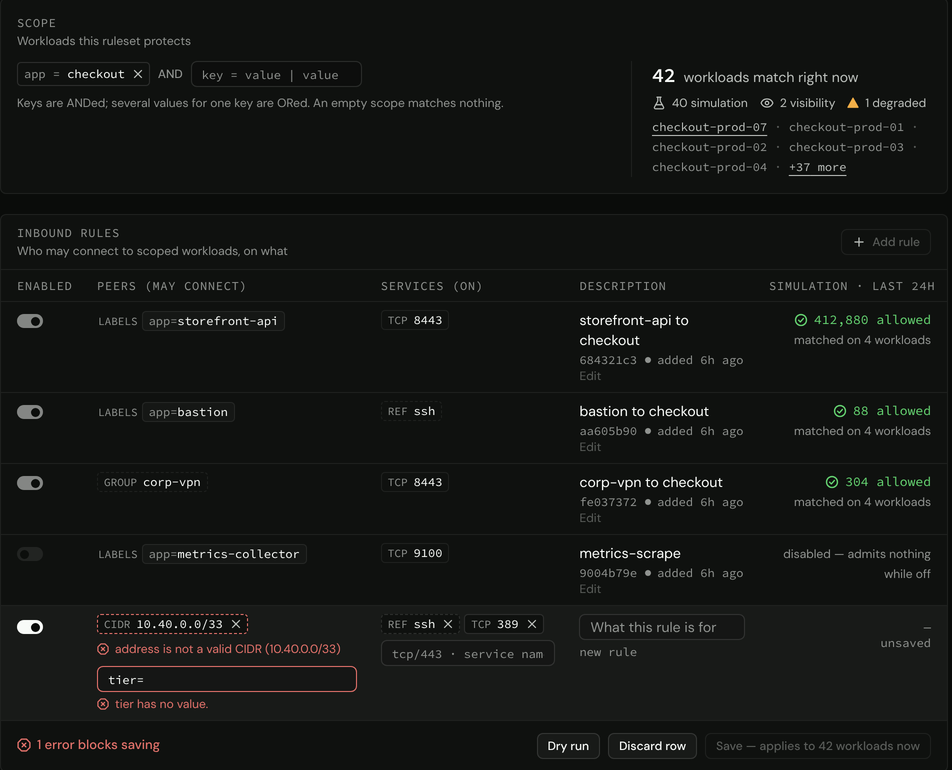Click the GROUP corp-vpn peer chip
The image size is (952, 770).
click(x=152, y=483)
